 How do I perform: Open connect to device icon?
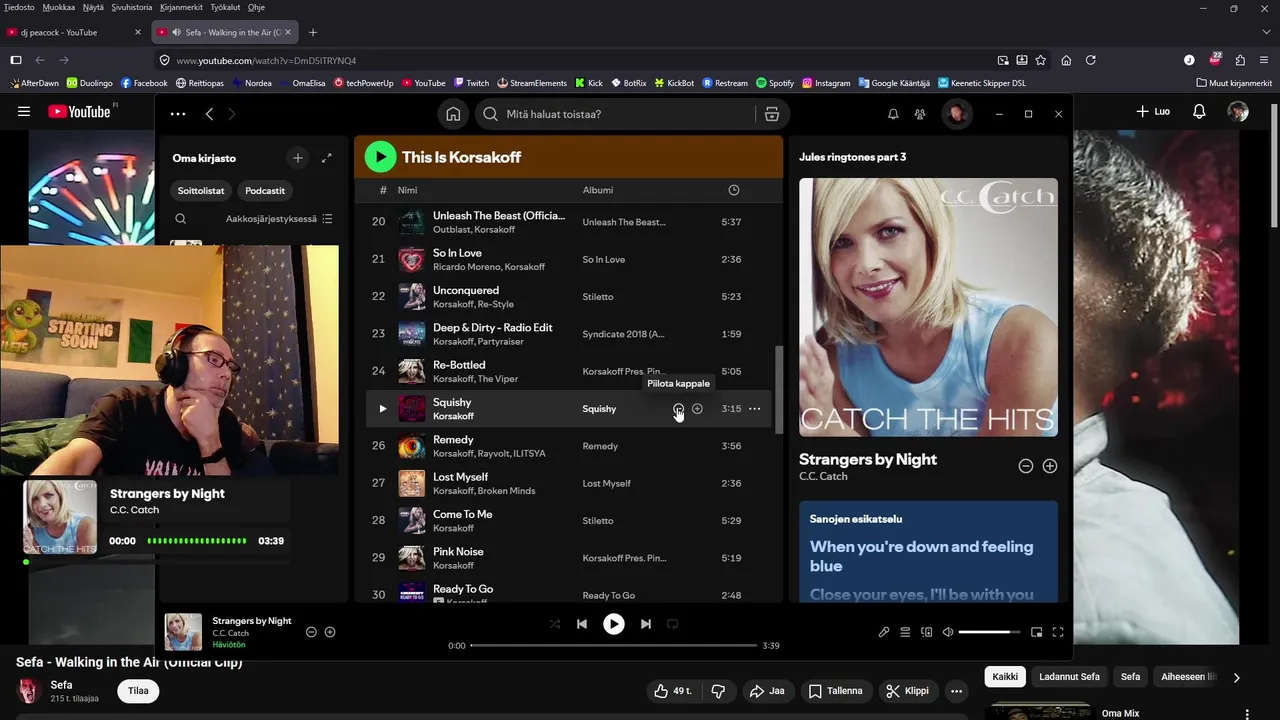coord(927,632)
